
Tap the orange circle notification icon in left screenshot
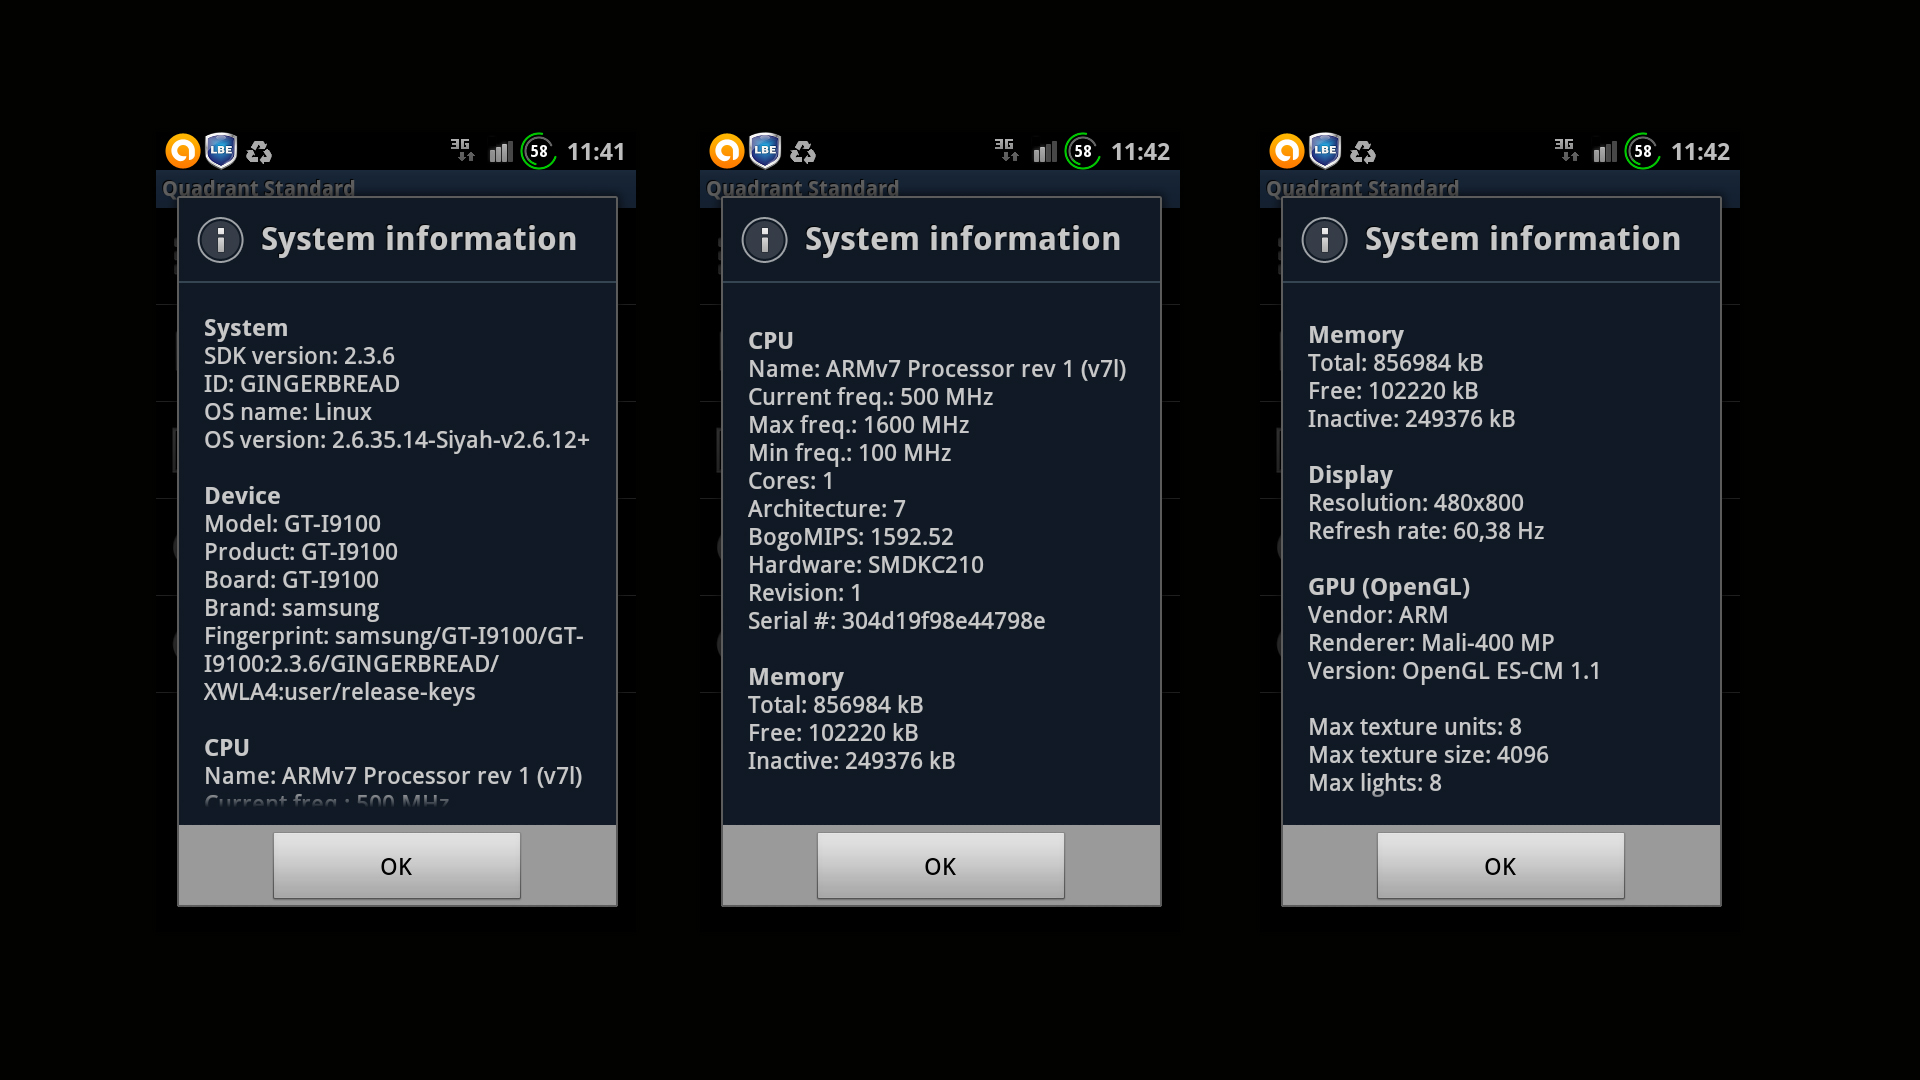(x=183, y=151)
